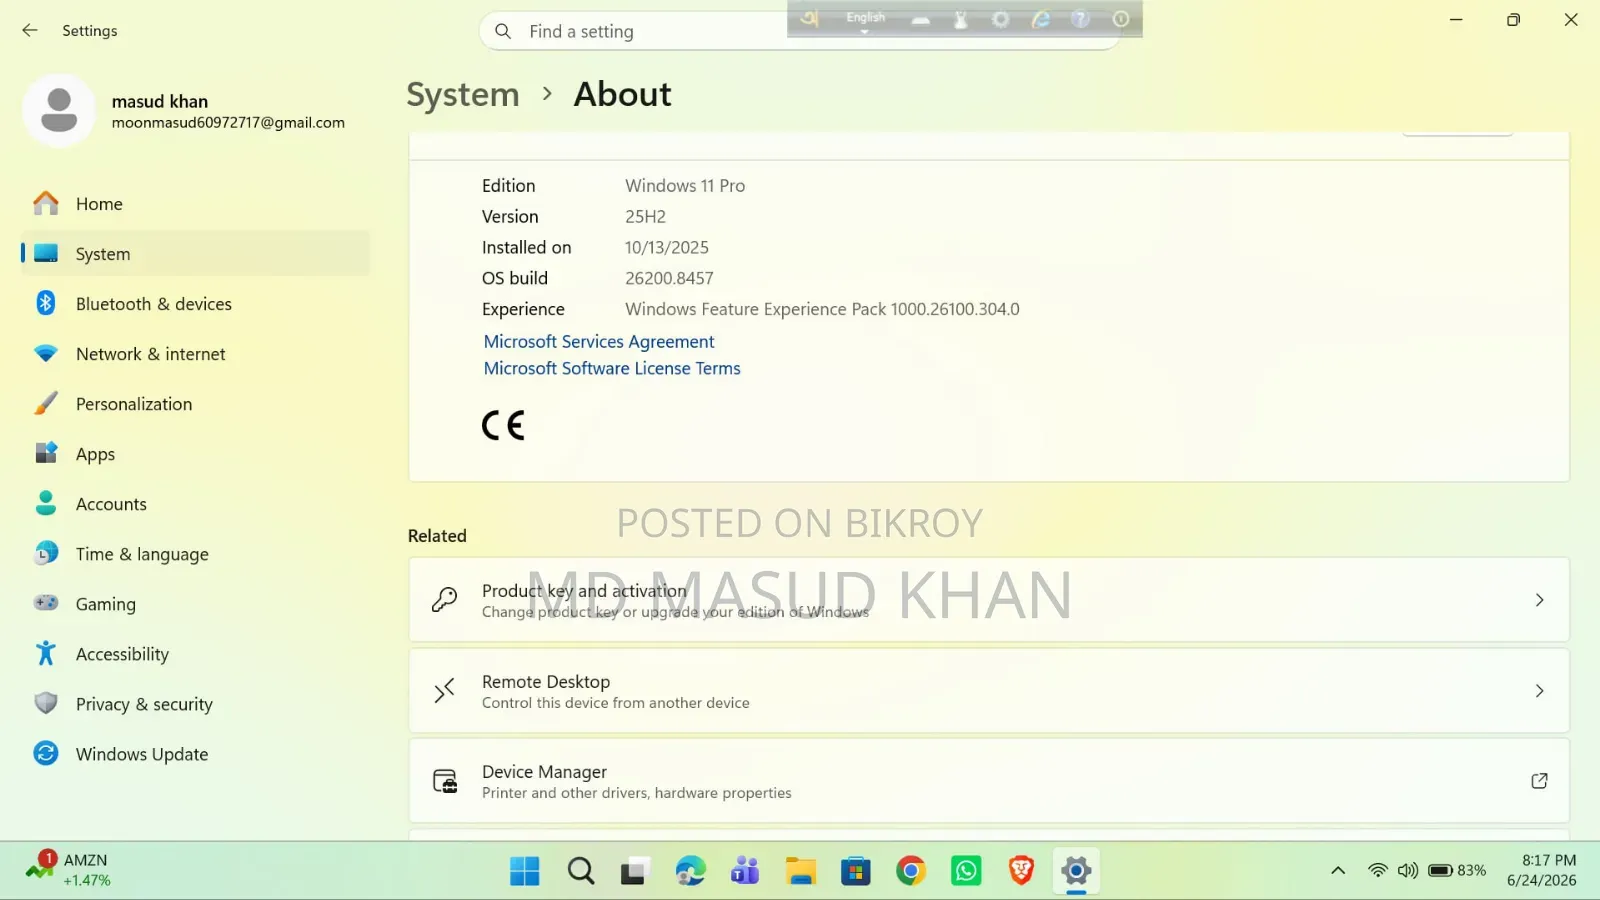Open the AMZN stock widget
This screenshot has width=1600, height=900.
pyautogui.click(x=68, y=871)
